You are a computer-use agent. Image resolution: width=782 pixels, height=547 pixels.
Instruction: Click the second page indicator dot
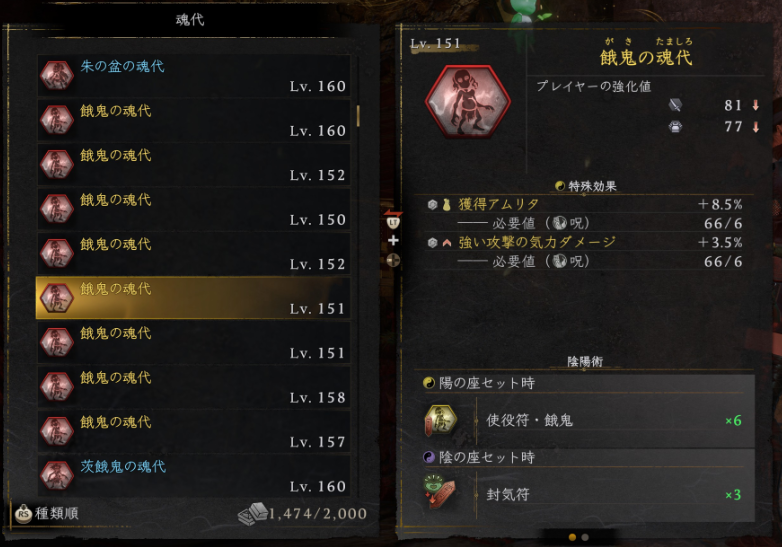pos(586,537)
